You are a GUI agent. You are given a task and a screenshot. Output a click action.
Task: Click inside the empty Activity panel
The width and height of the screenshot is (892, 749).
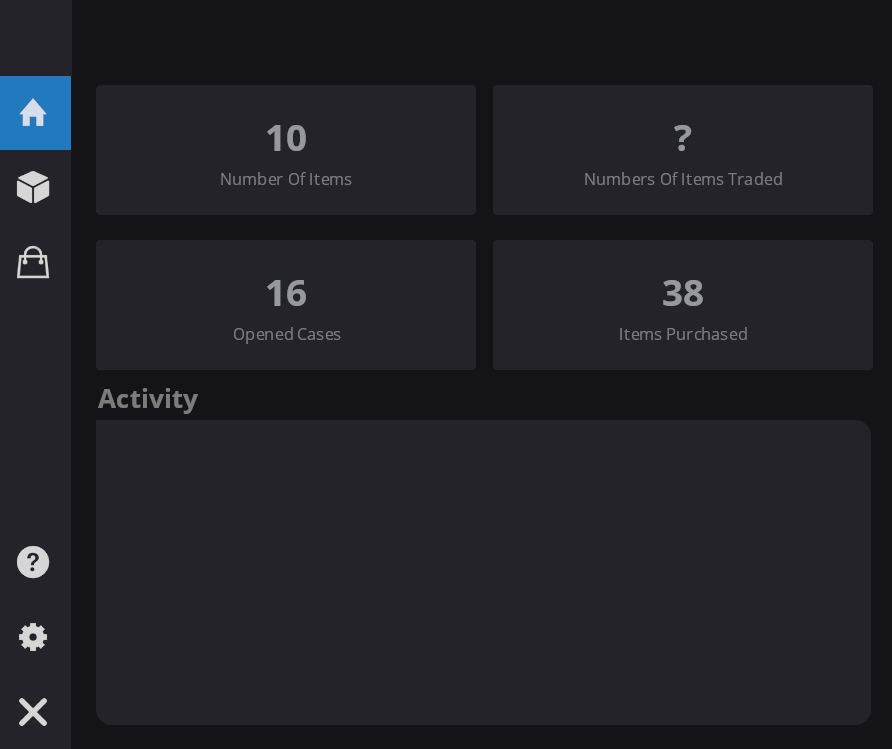483,572
